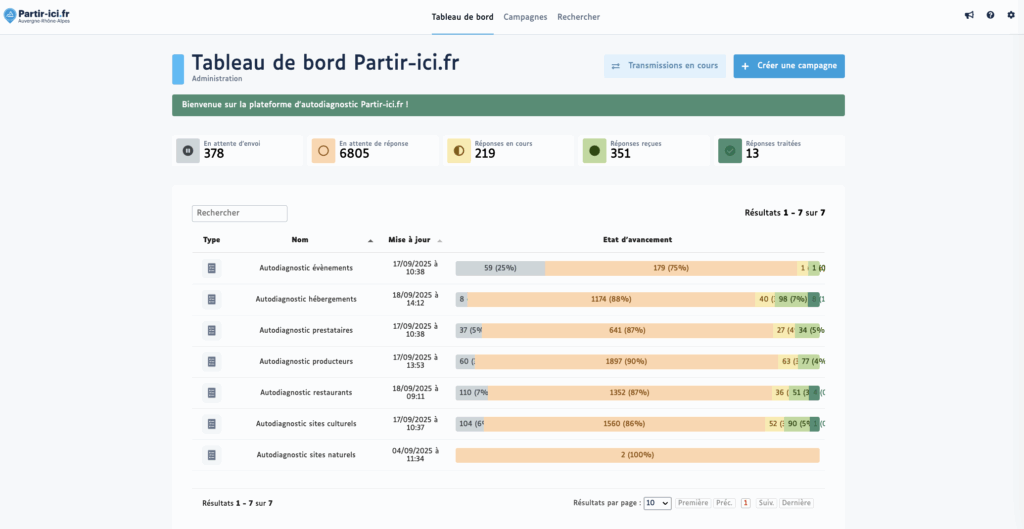Sort the table by Mise à jour

[409, 240]
